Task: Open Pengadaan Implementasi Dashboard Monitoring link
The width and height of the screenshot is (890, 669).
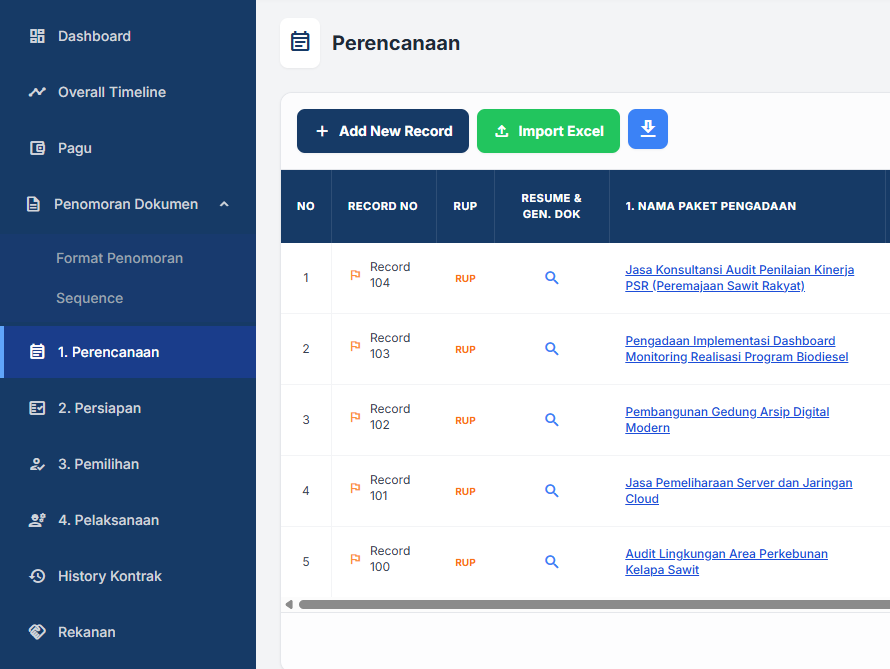Action: [737, 349]
